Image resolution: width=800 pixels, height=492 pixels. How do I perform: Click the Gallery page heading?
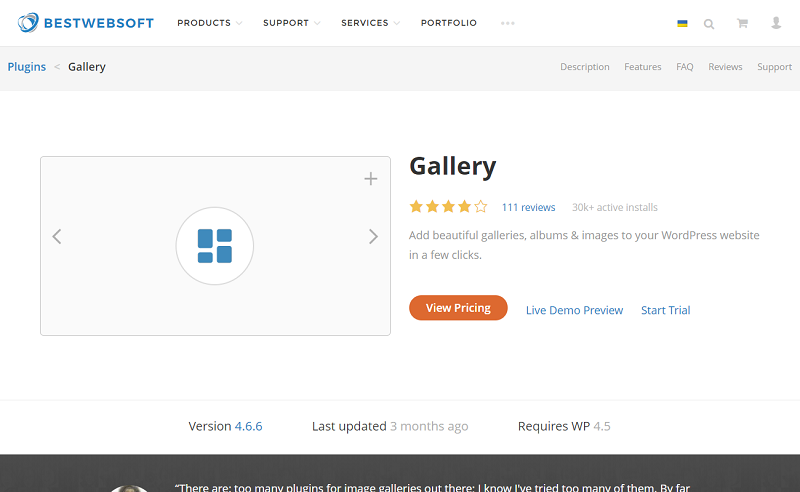pos(453,166)
